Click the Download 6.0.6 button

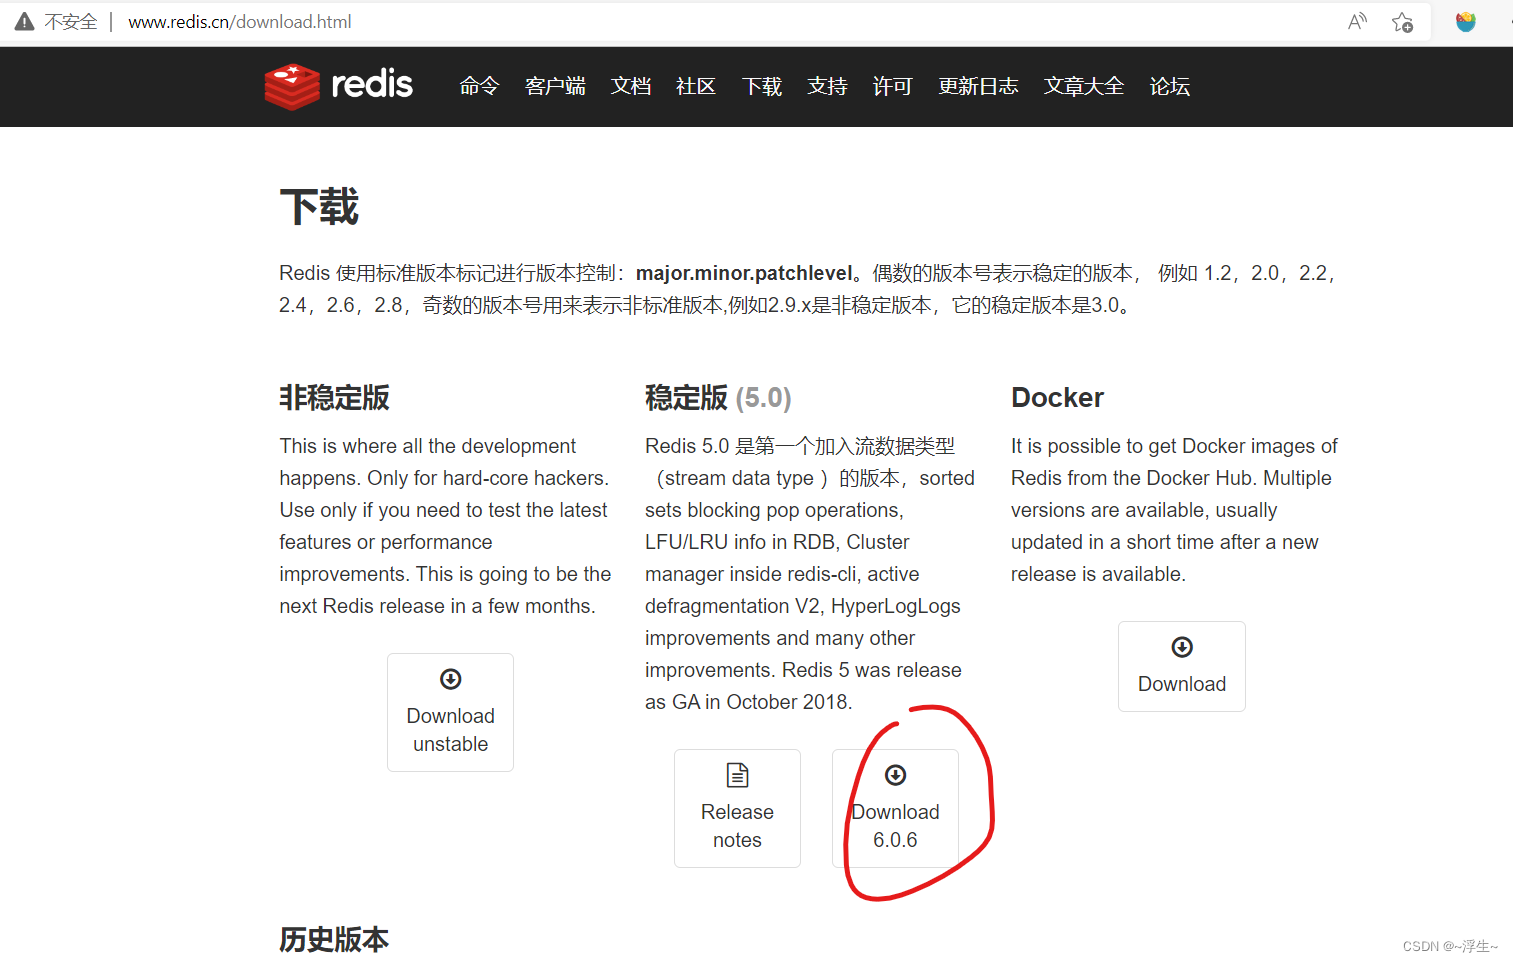click(x=896, y=808)
